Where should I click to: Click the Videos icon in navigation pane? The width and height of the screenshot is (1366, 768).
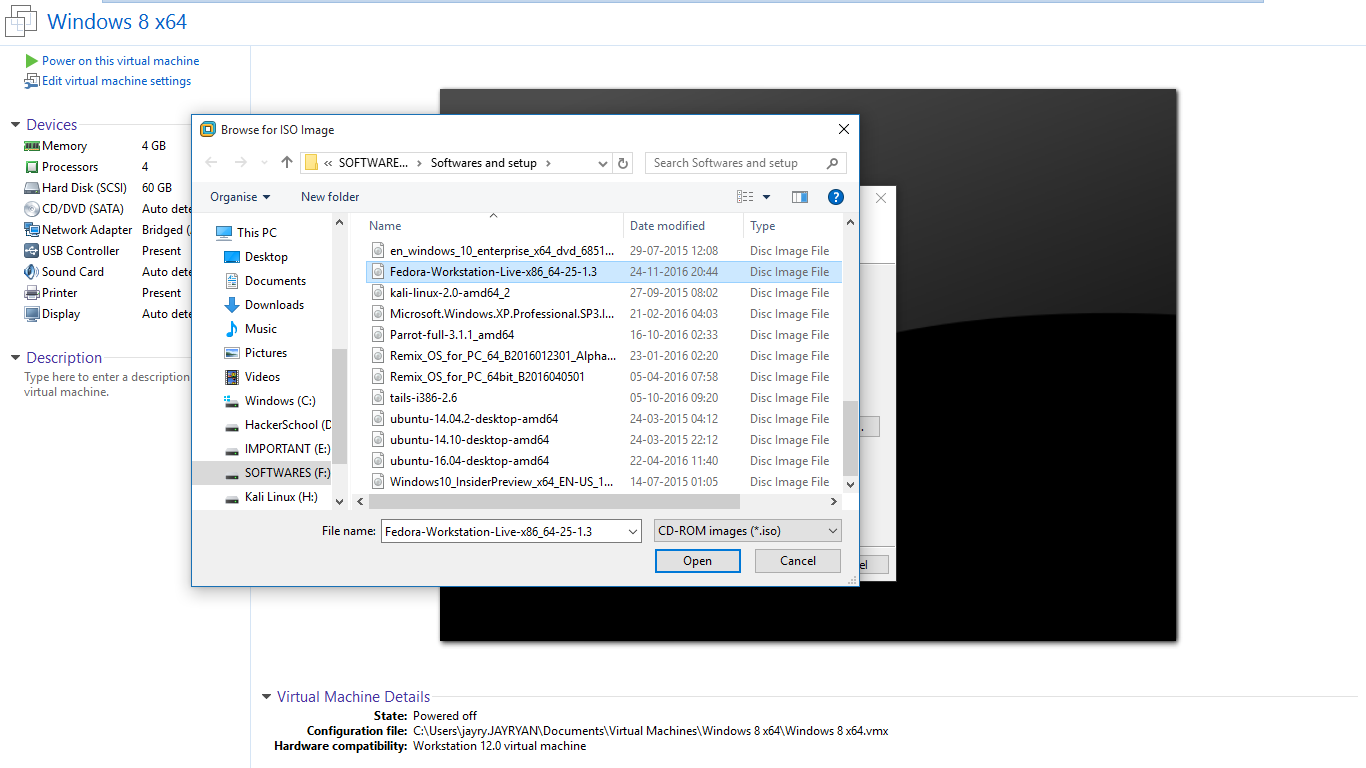pos(232,377)
